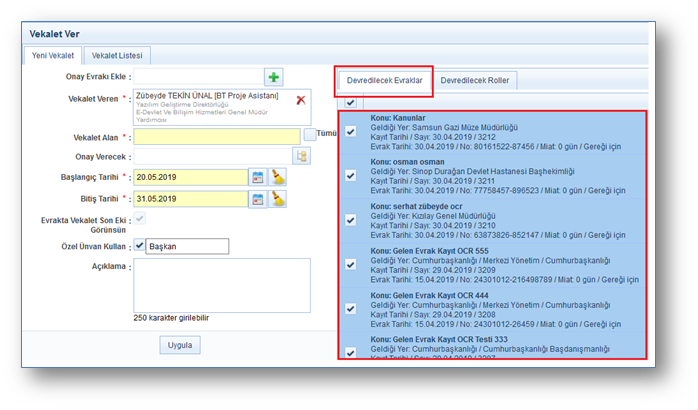Click the Uygula button
The image size is (698, 410).
point(180,345)
